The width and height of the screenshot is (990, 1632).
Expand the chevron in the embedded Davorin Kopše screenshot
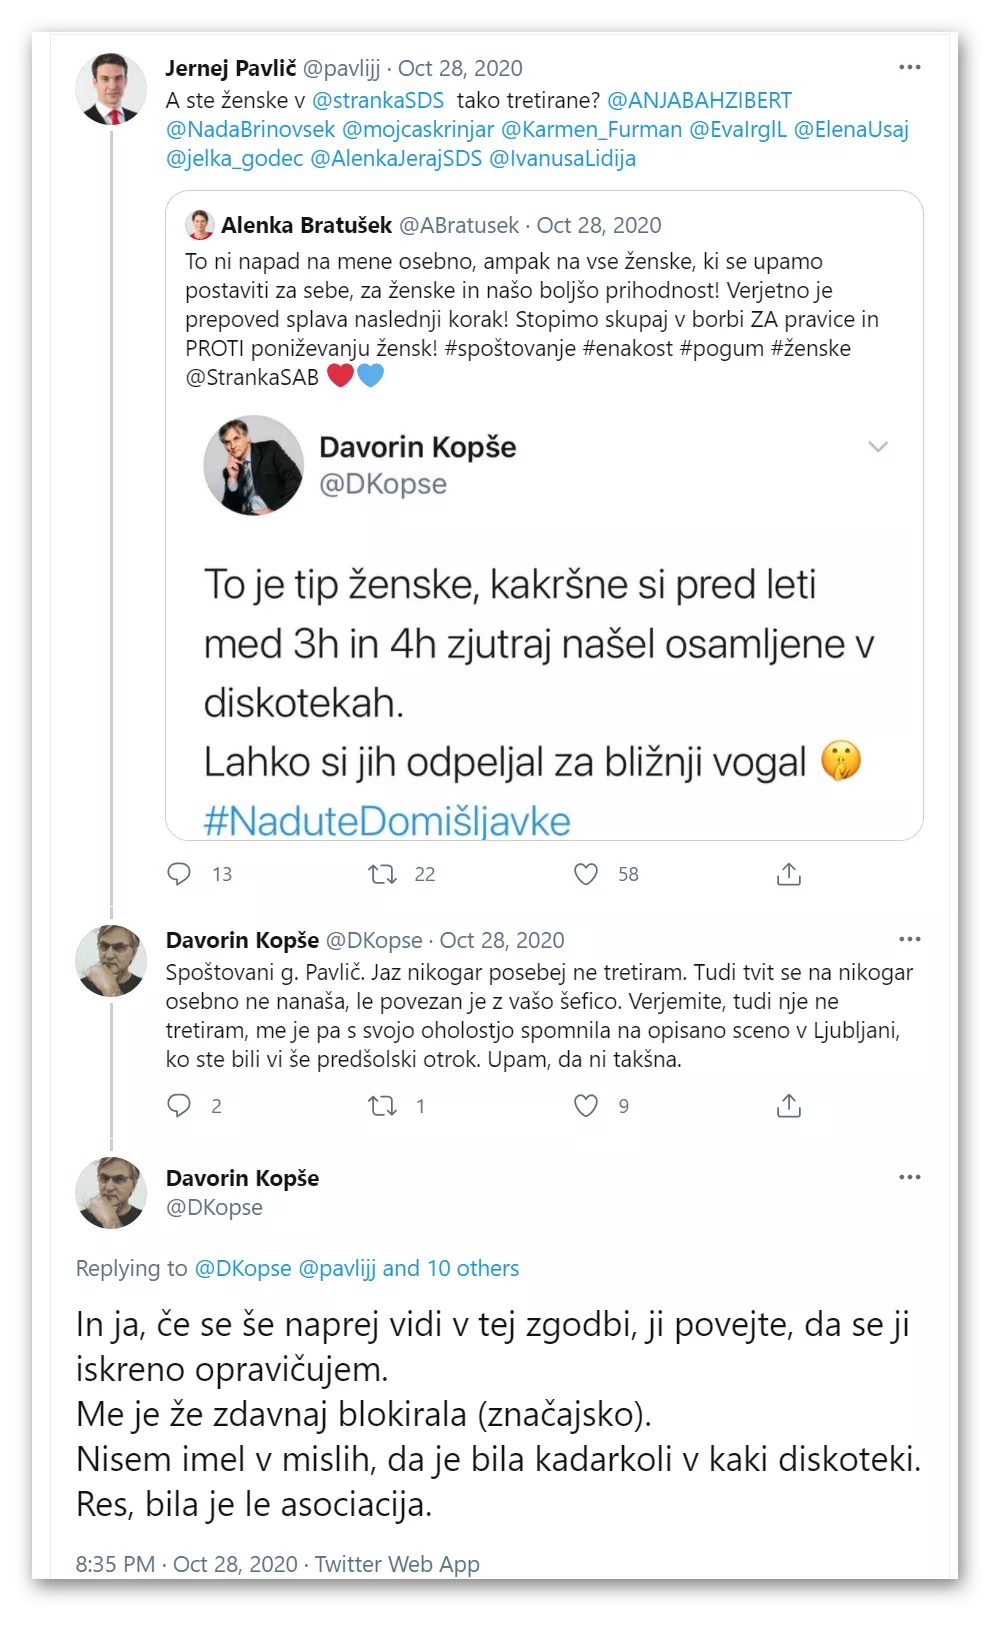tap(878, 447)
